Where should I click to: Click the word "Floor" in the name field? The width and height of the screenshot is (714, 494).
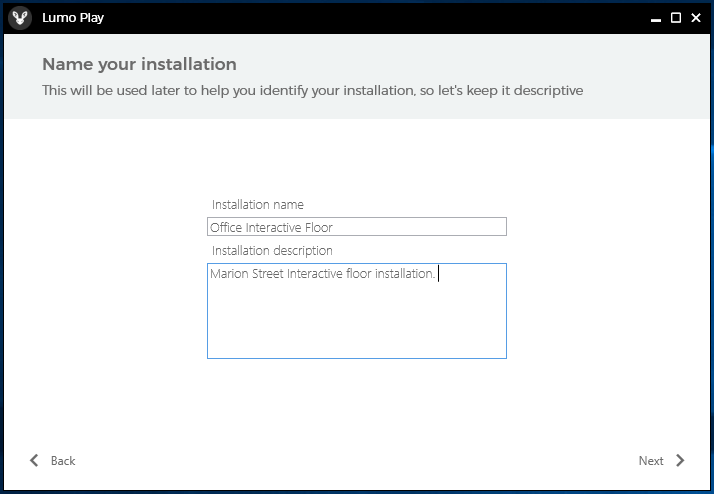322,227
